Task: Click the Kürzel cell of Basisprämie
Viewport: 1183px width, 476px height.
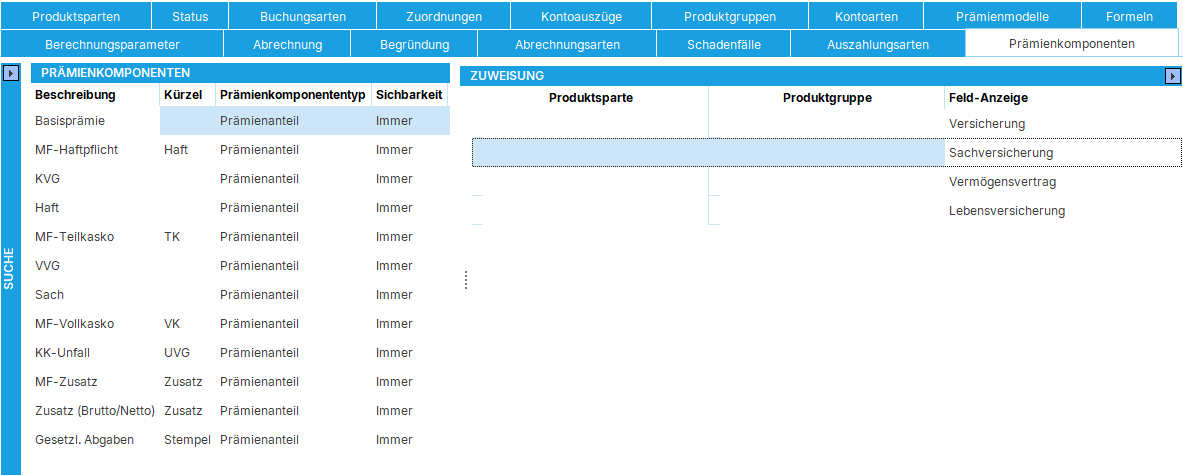Action: click(x=187, y=121)
